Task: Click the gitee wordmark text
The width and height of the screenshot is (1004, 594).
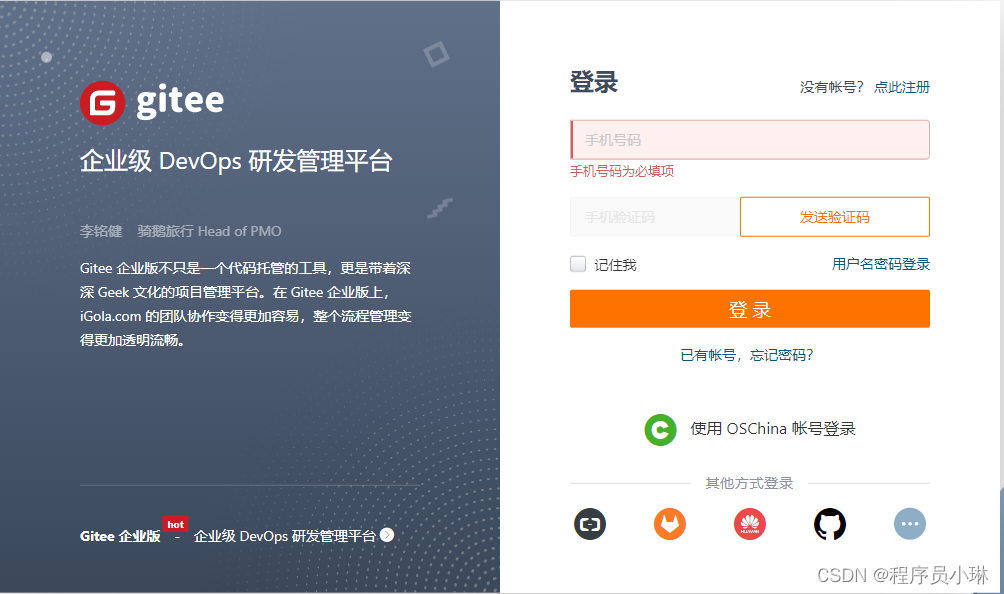Action: (x=181, y=102)
